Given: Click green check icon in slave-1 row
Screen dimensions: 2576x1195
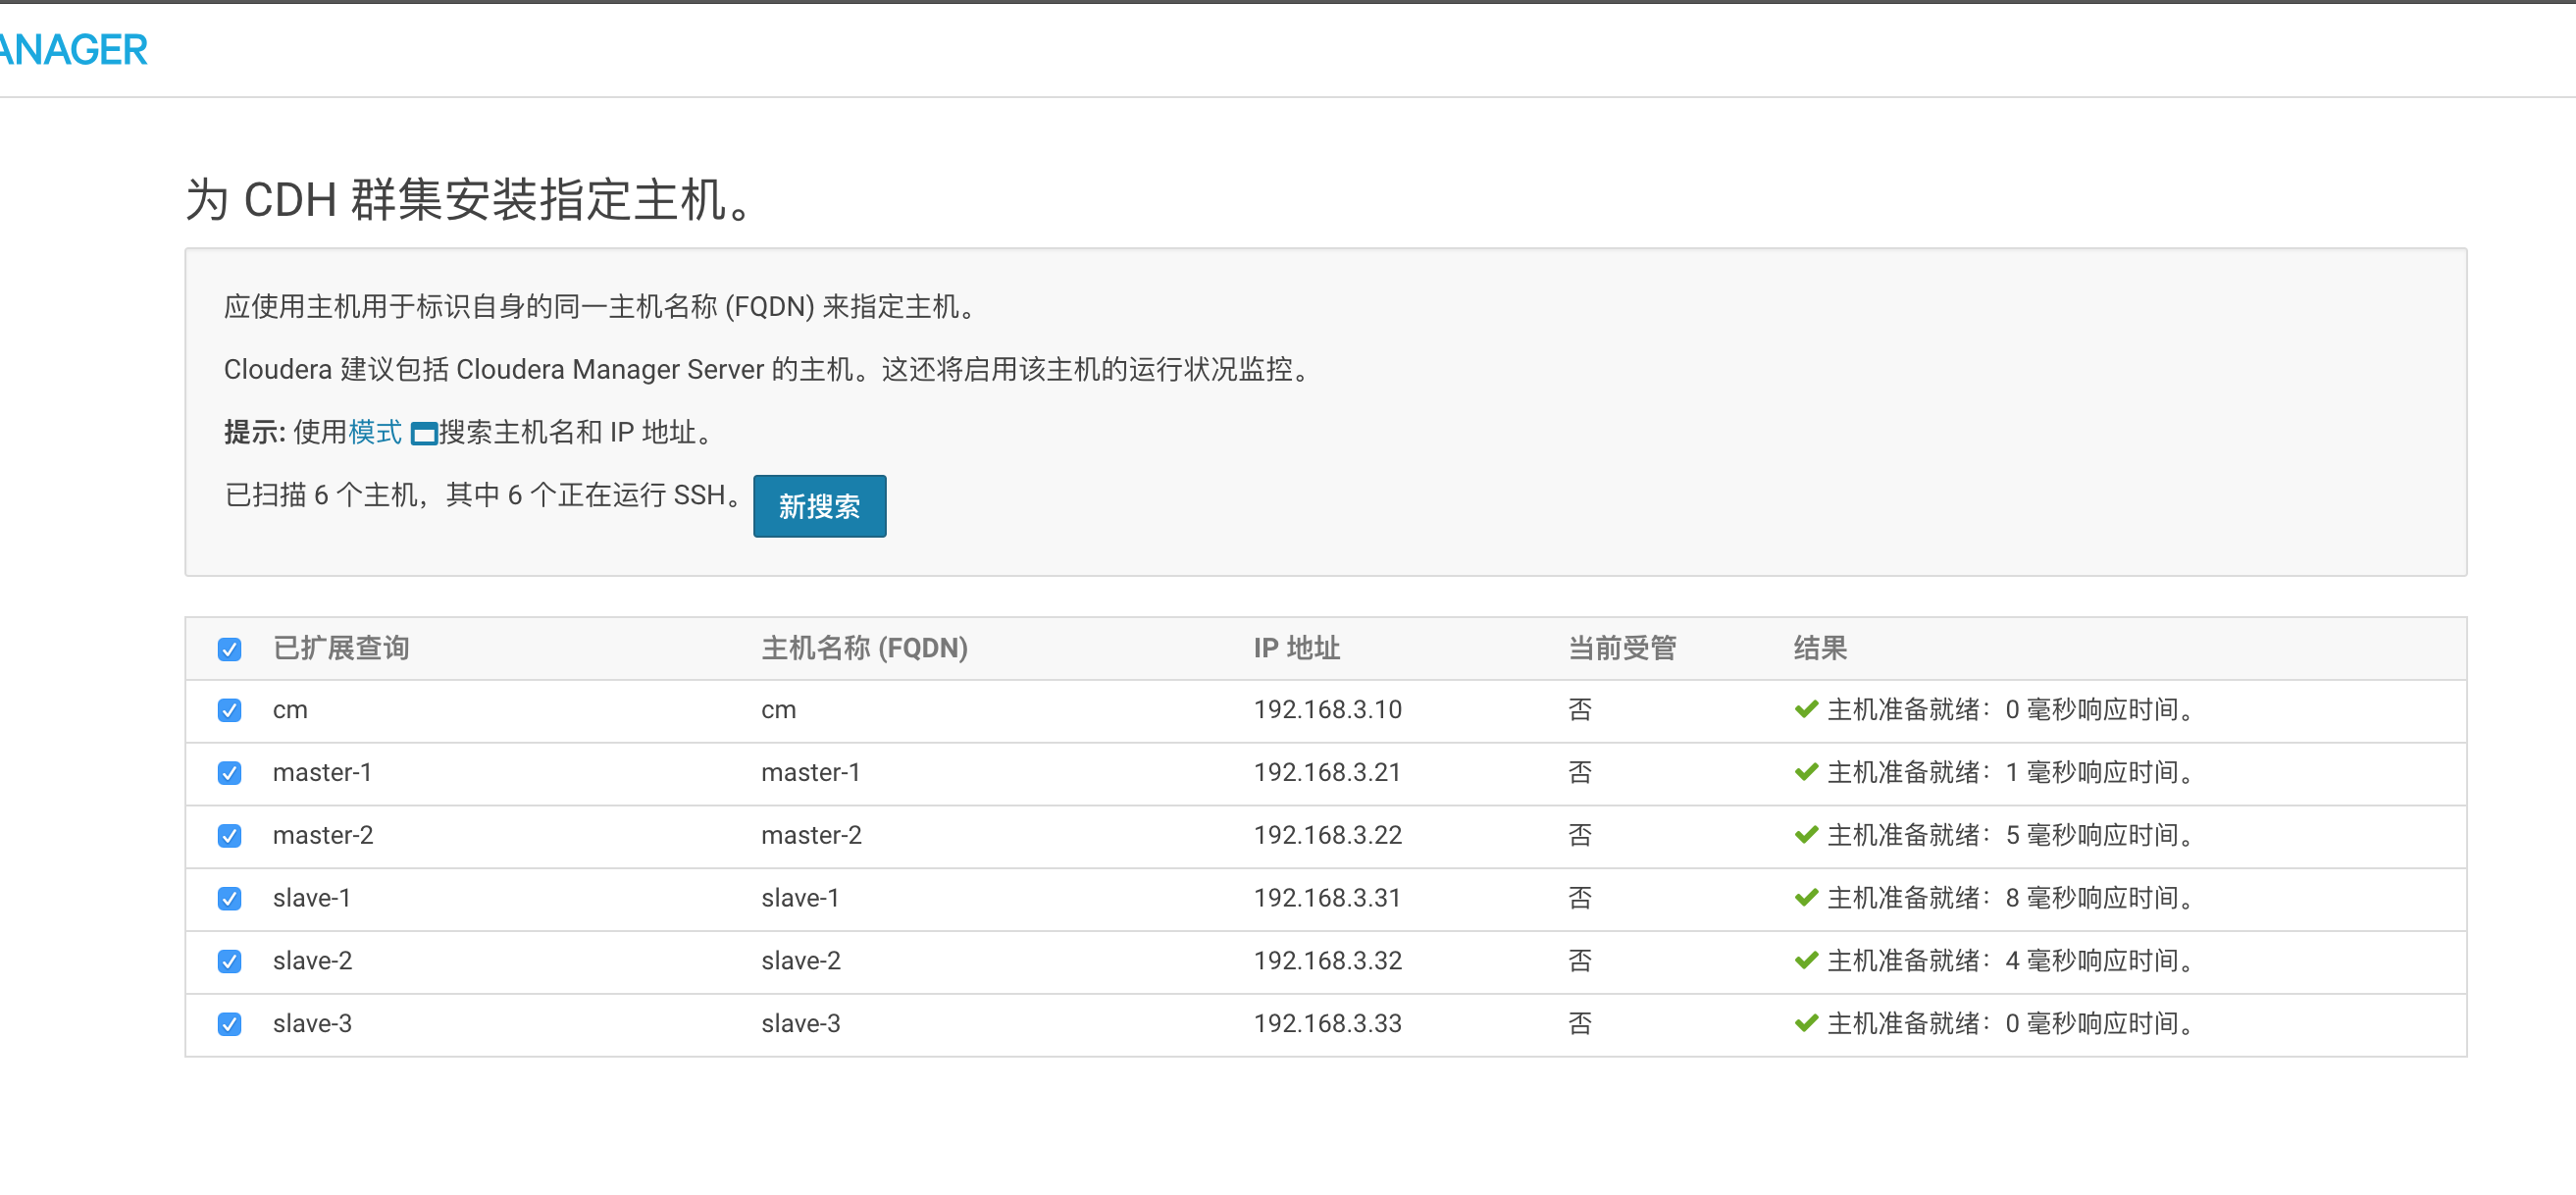Looking at the screenshot, I should 1806,898.
